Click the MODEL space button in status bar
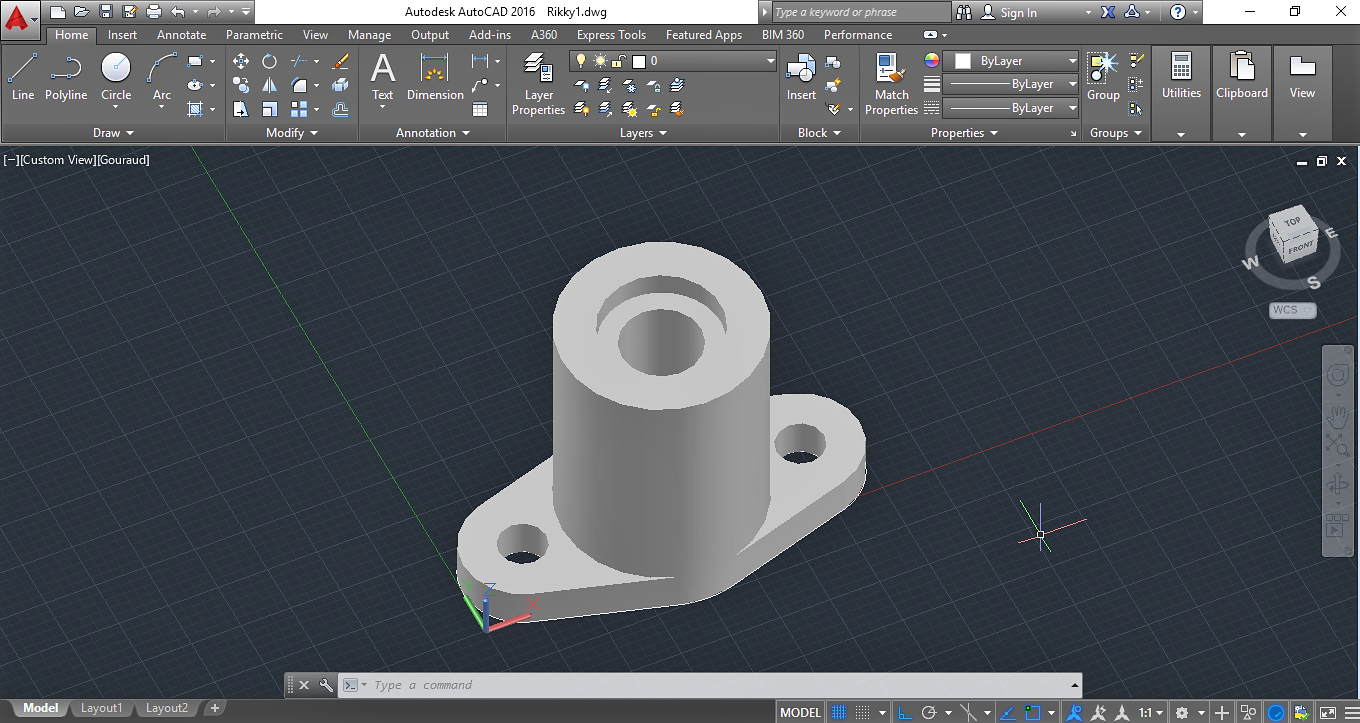 coord(800,713)
